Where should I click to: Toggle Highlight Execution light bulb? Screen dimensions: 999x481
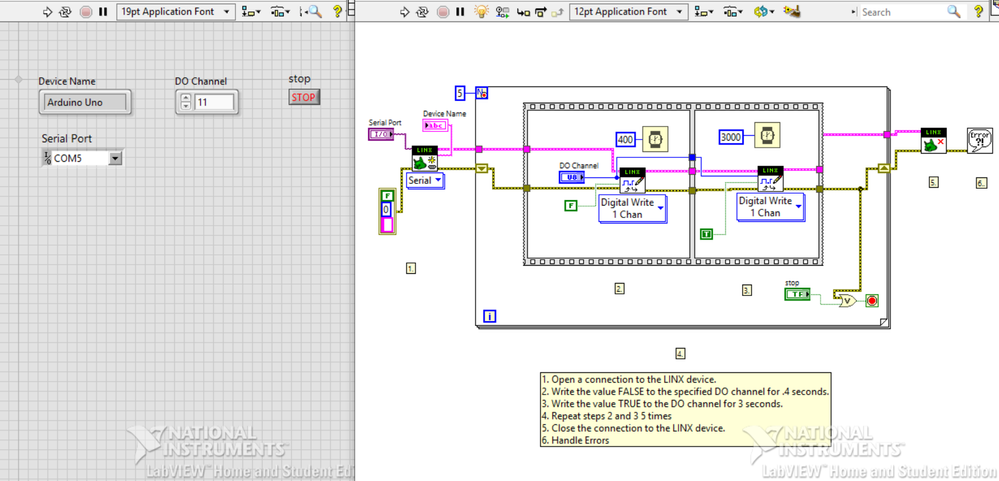(x=484, y=11)
